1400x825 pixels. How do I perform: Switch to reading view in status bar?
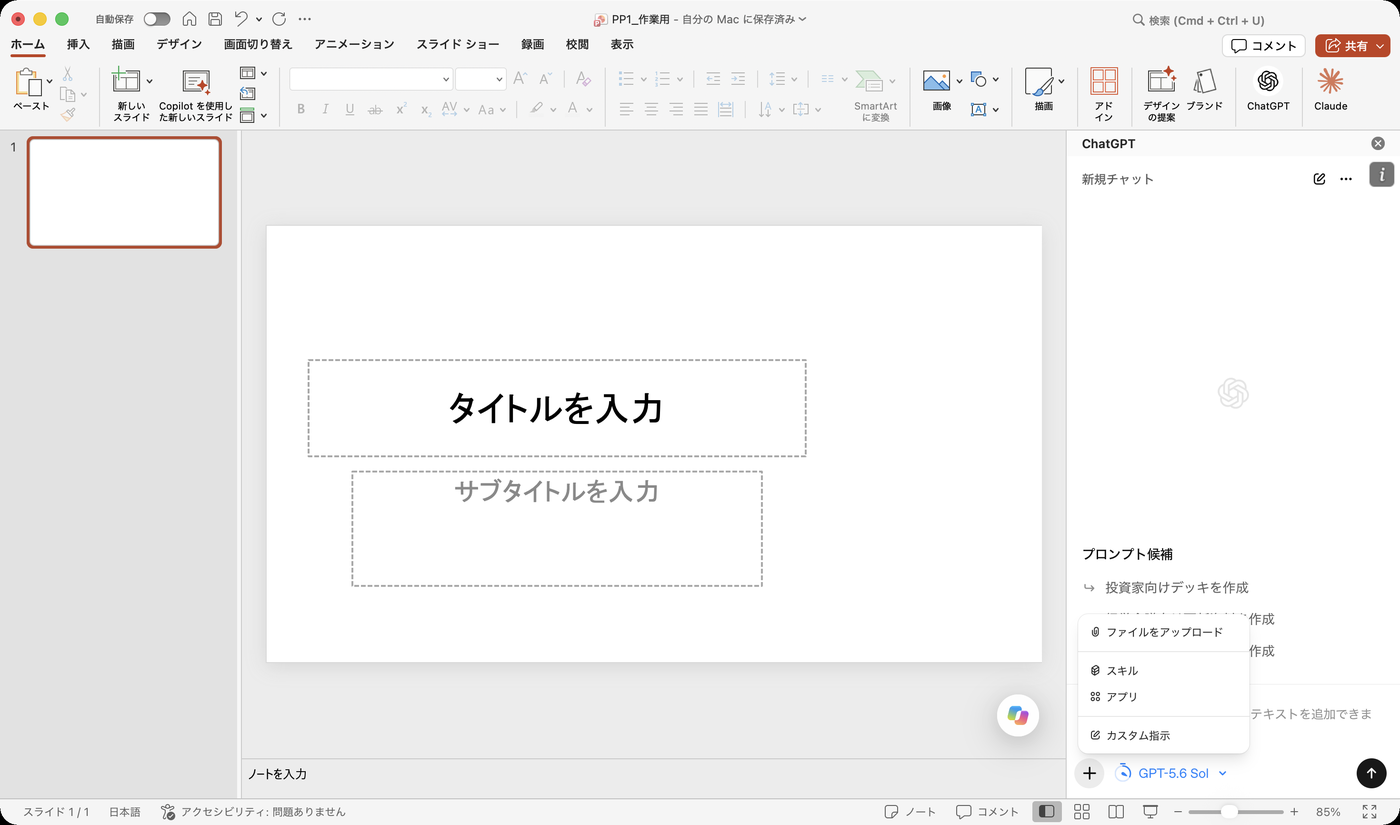click(x=1116, y=811)
